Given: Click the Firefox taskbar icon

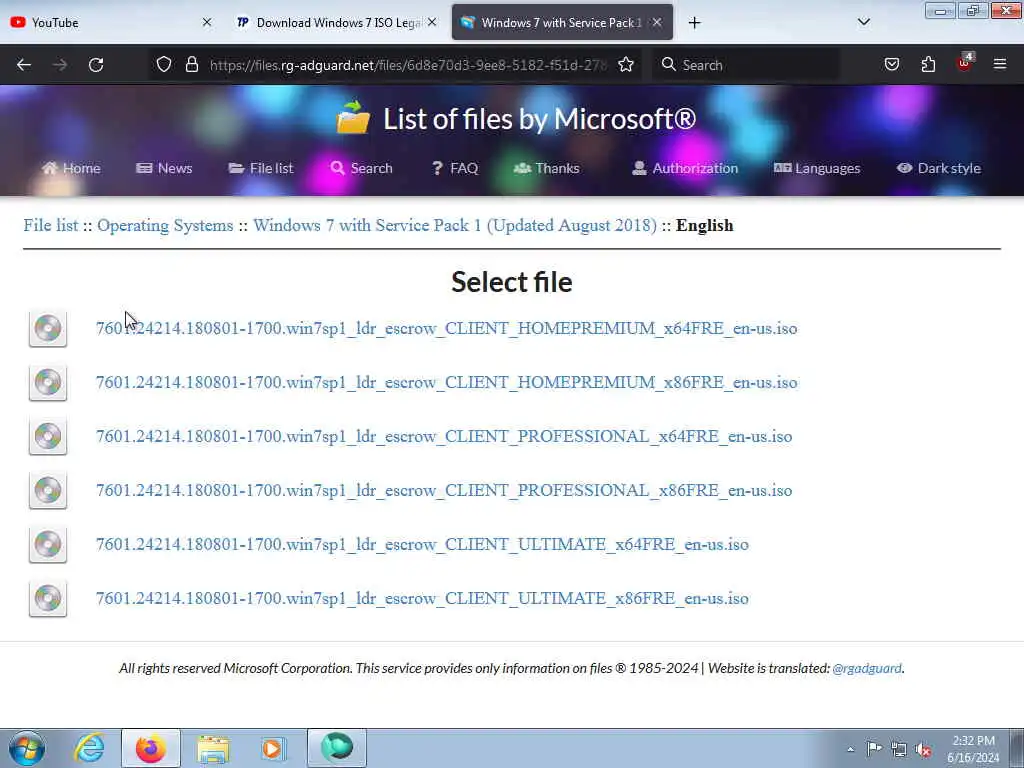Looking at the screenshot, I should point(151,748).
